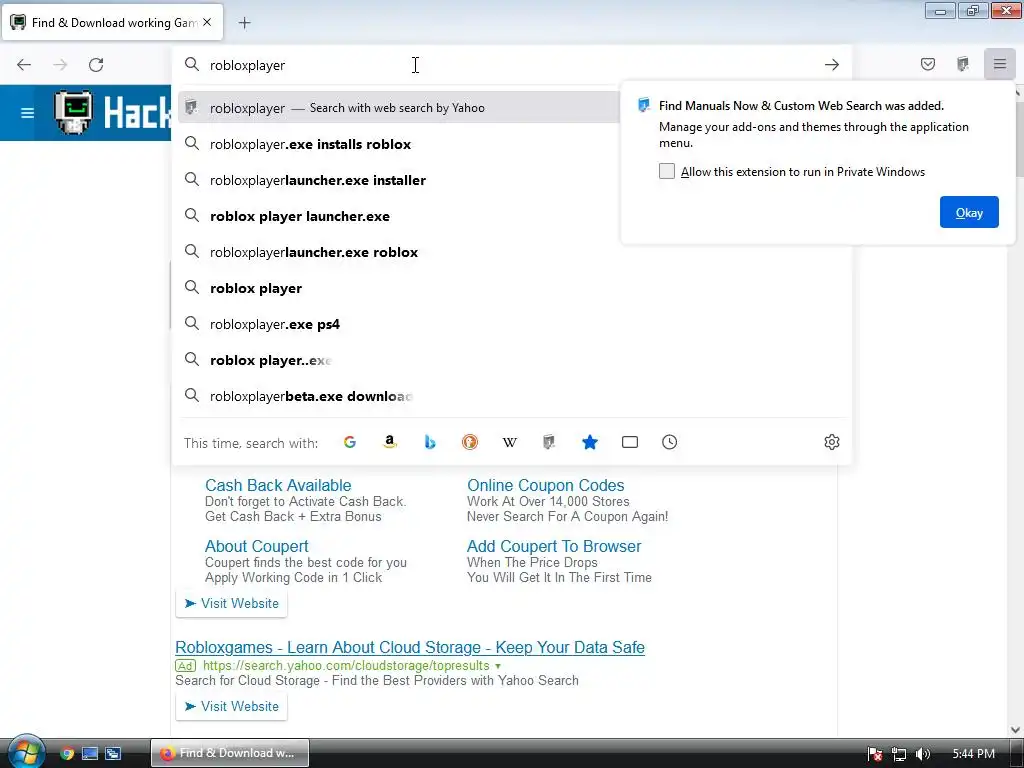
Task: Open the Cash Back Available link
Action: 278,485
